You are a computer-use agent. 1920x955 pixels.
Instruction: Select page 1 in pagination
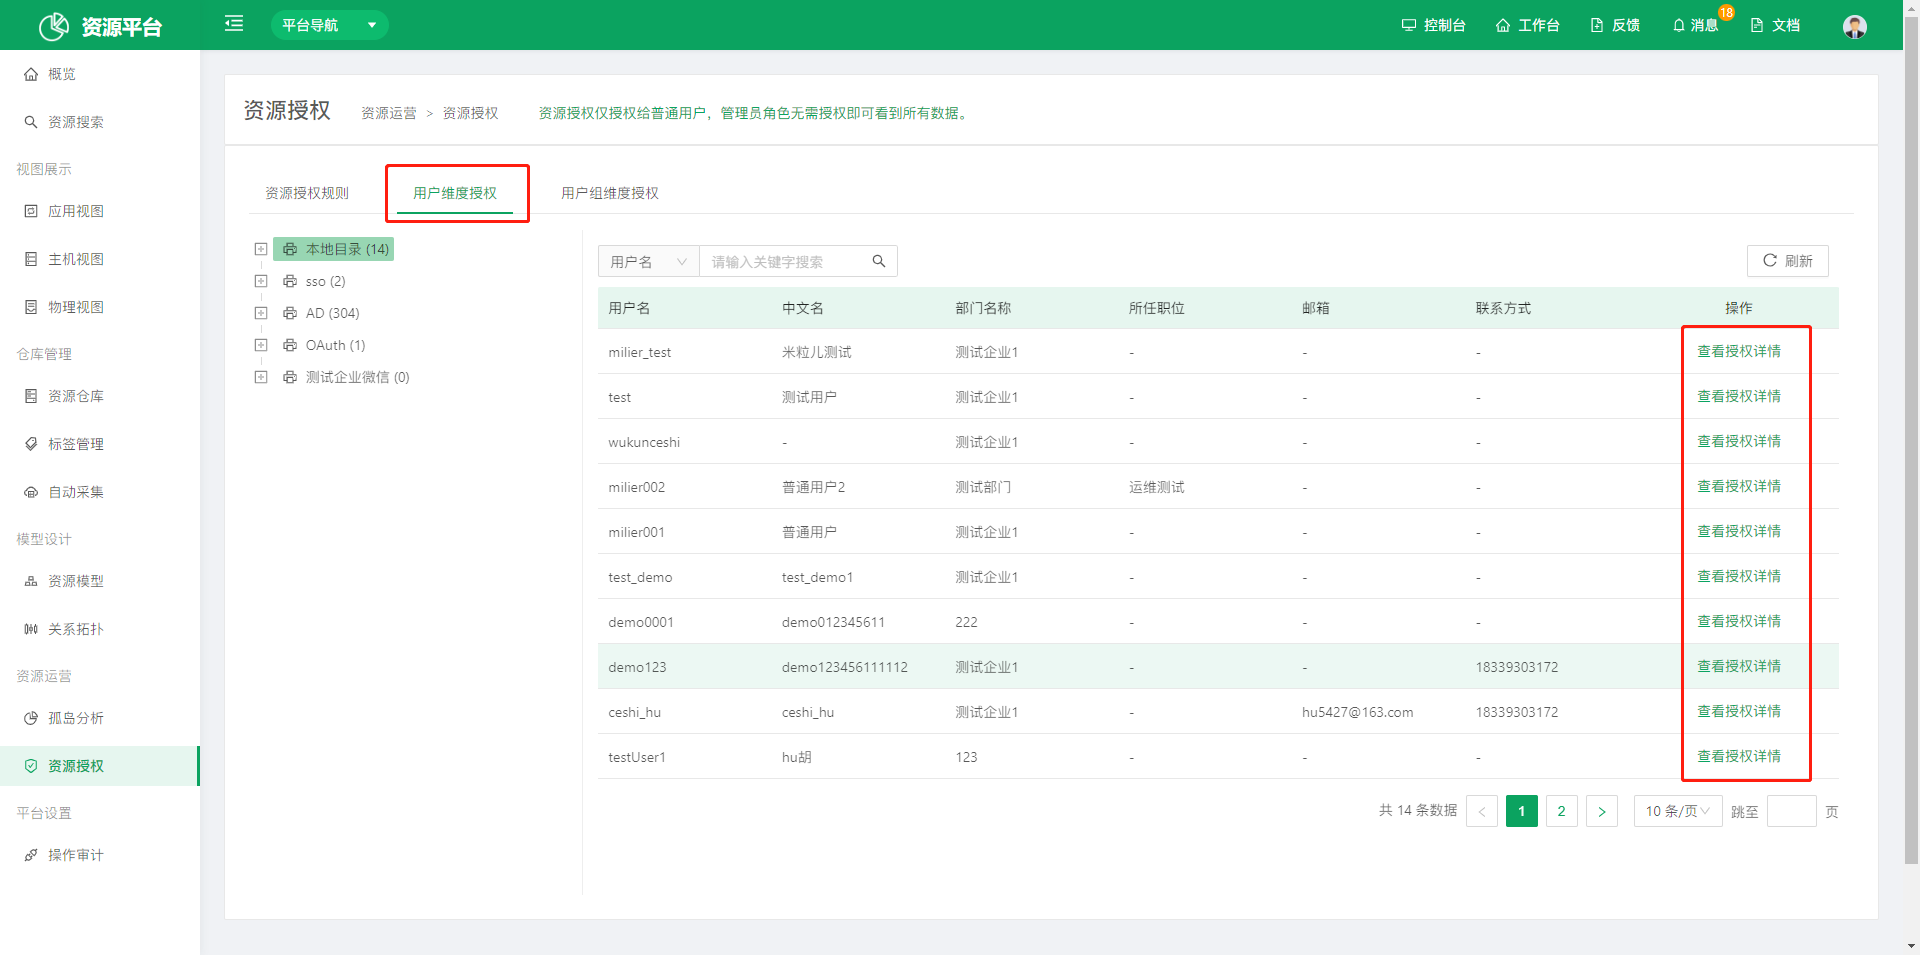pyautogui.click(x=1522, y=811)
